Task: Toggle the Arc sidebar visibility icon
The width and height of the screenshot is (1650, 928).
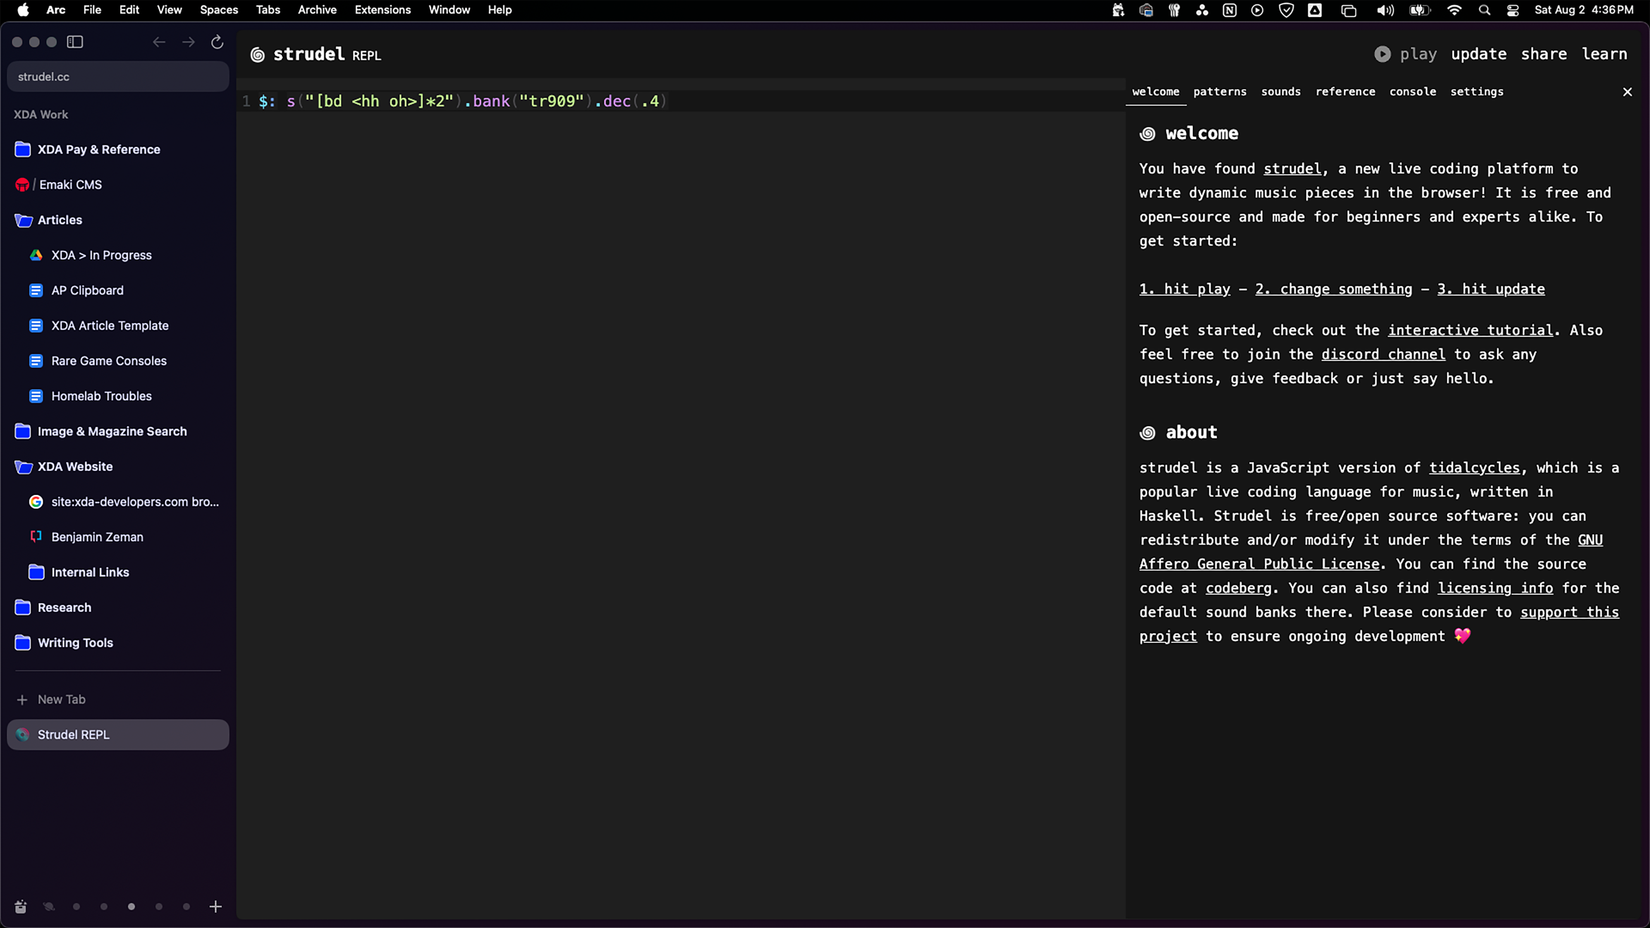Action: click(x=75, y=42)
